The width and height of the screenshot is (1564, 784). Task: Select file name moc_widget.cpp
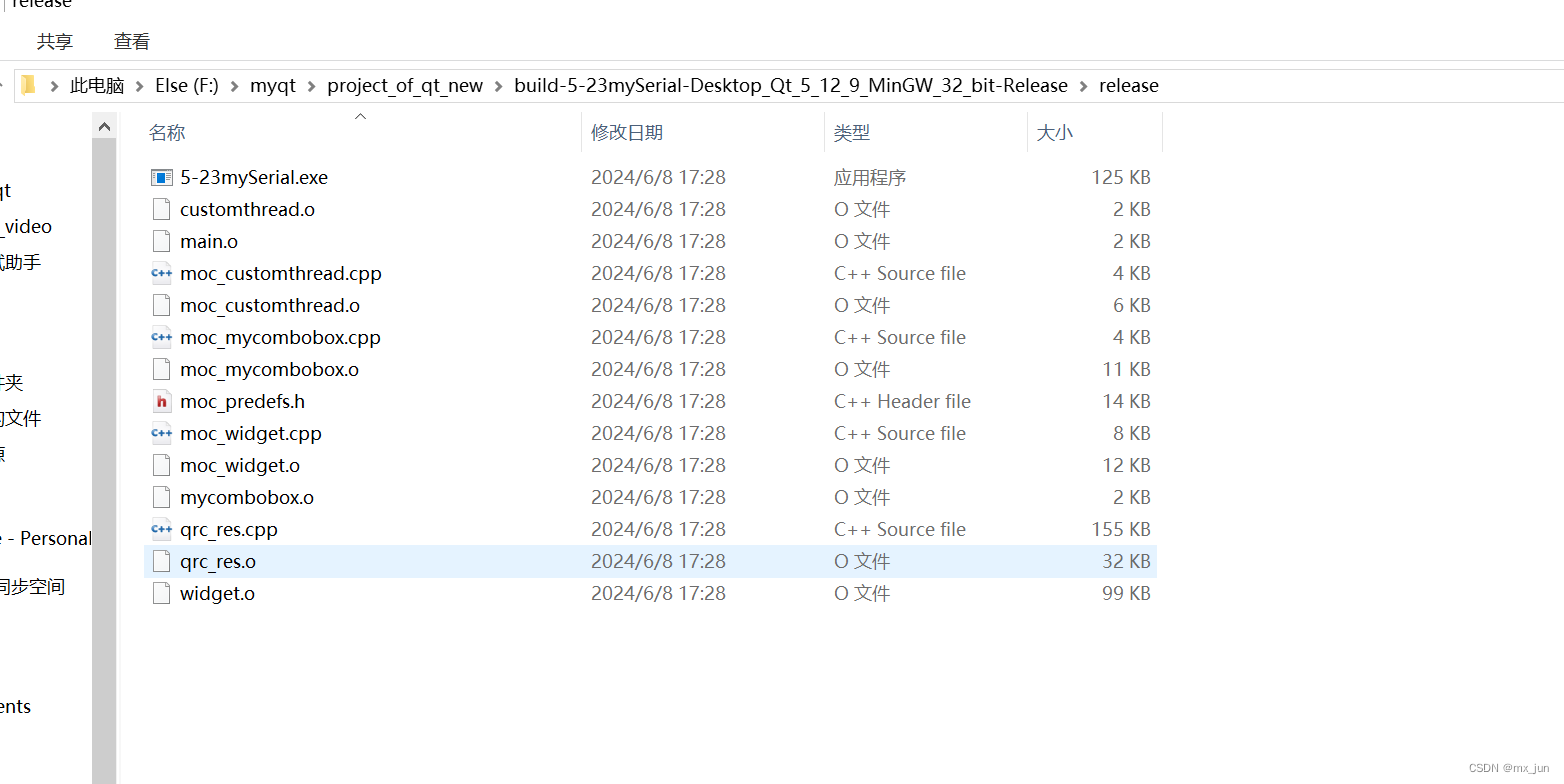251,433
